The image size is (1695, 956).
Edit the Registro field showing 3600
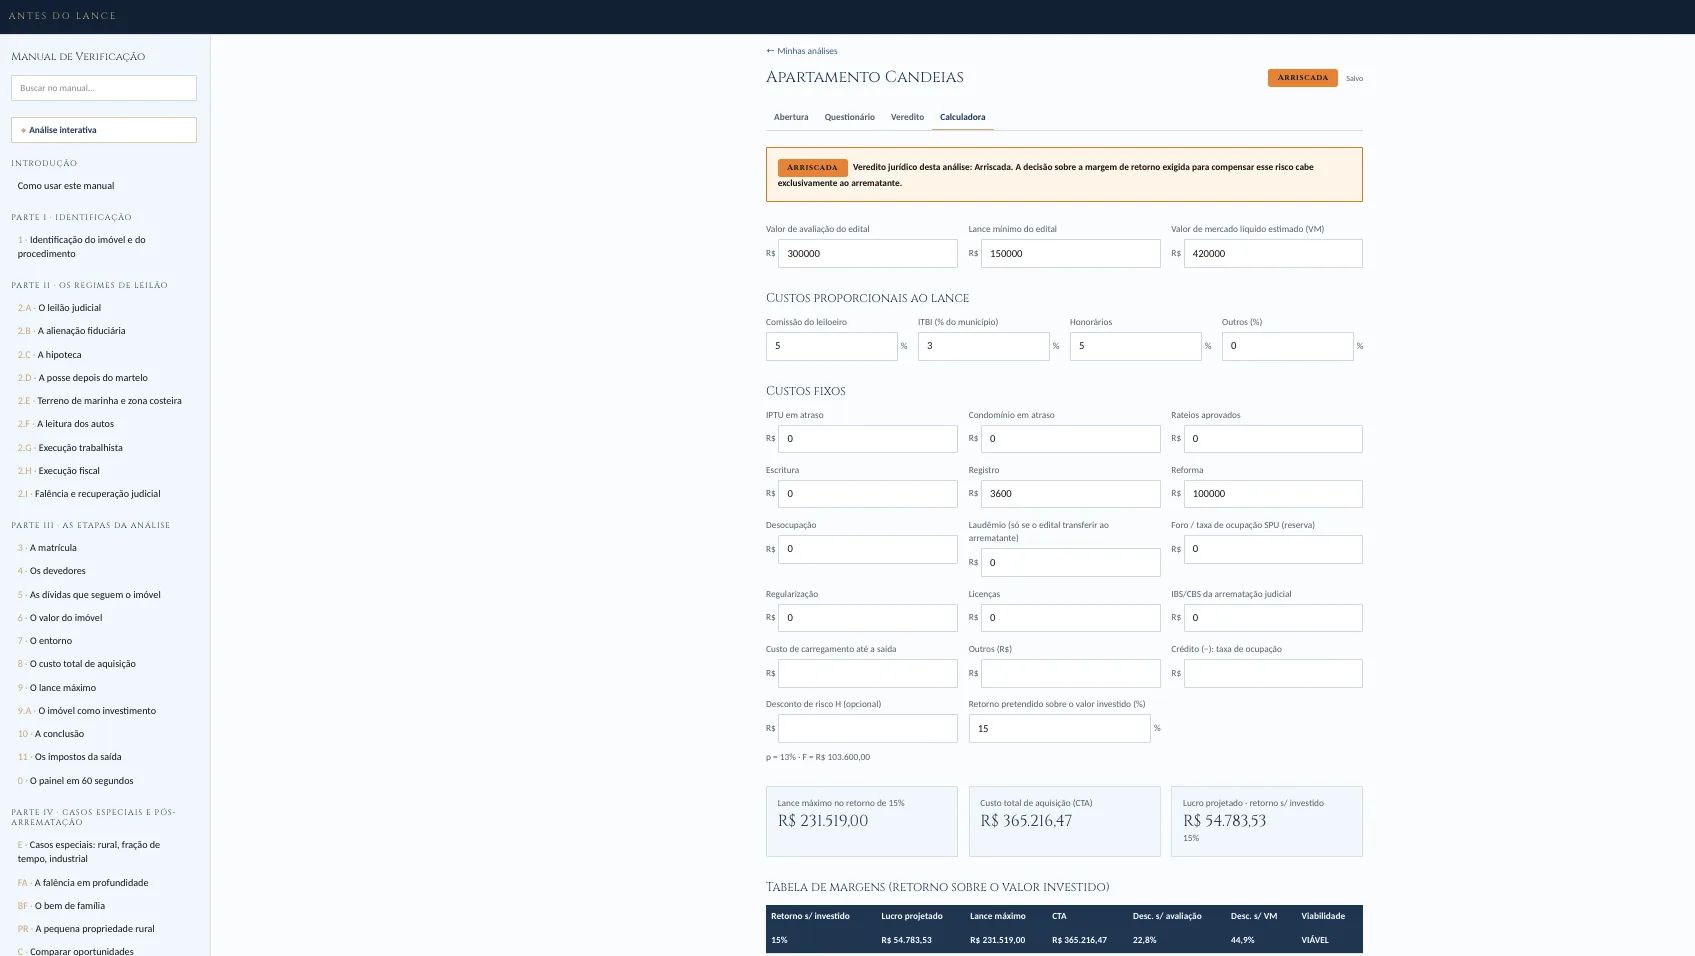coord(1070,494)
